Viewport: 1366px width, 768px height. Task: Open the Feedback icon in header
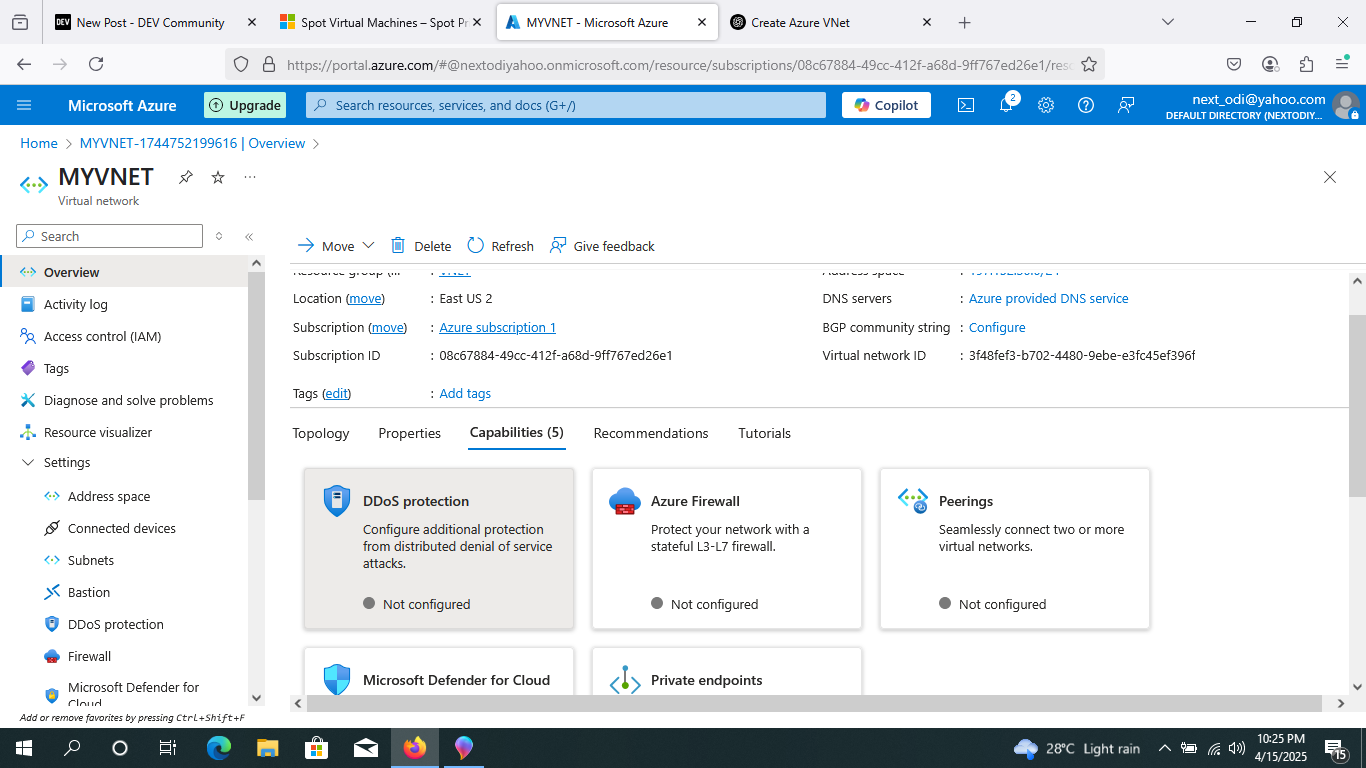(1126, 105)
